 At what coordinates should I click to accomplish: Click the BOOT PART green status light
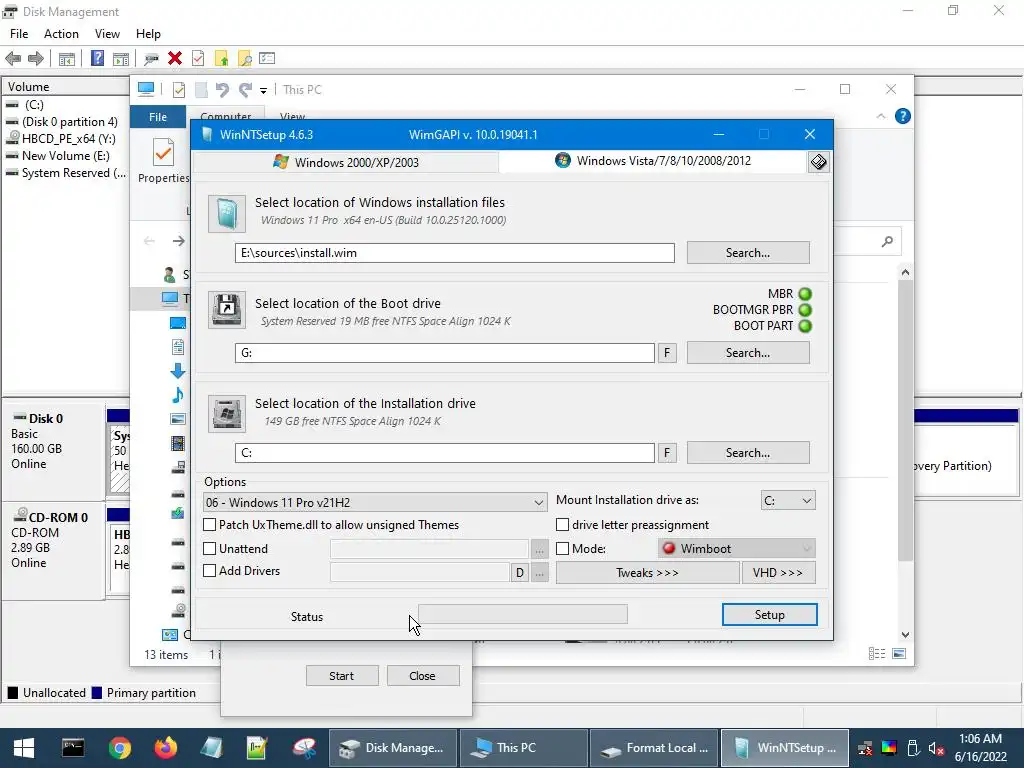point(805,326)
